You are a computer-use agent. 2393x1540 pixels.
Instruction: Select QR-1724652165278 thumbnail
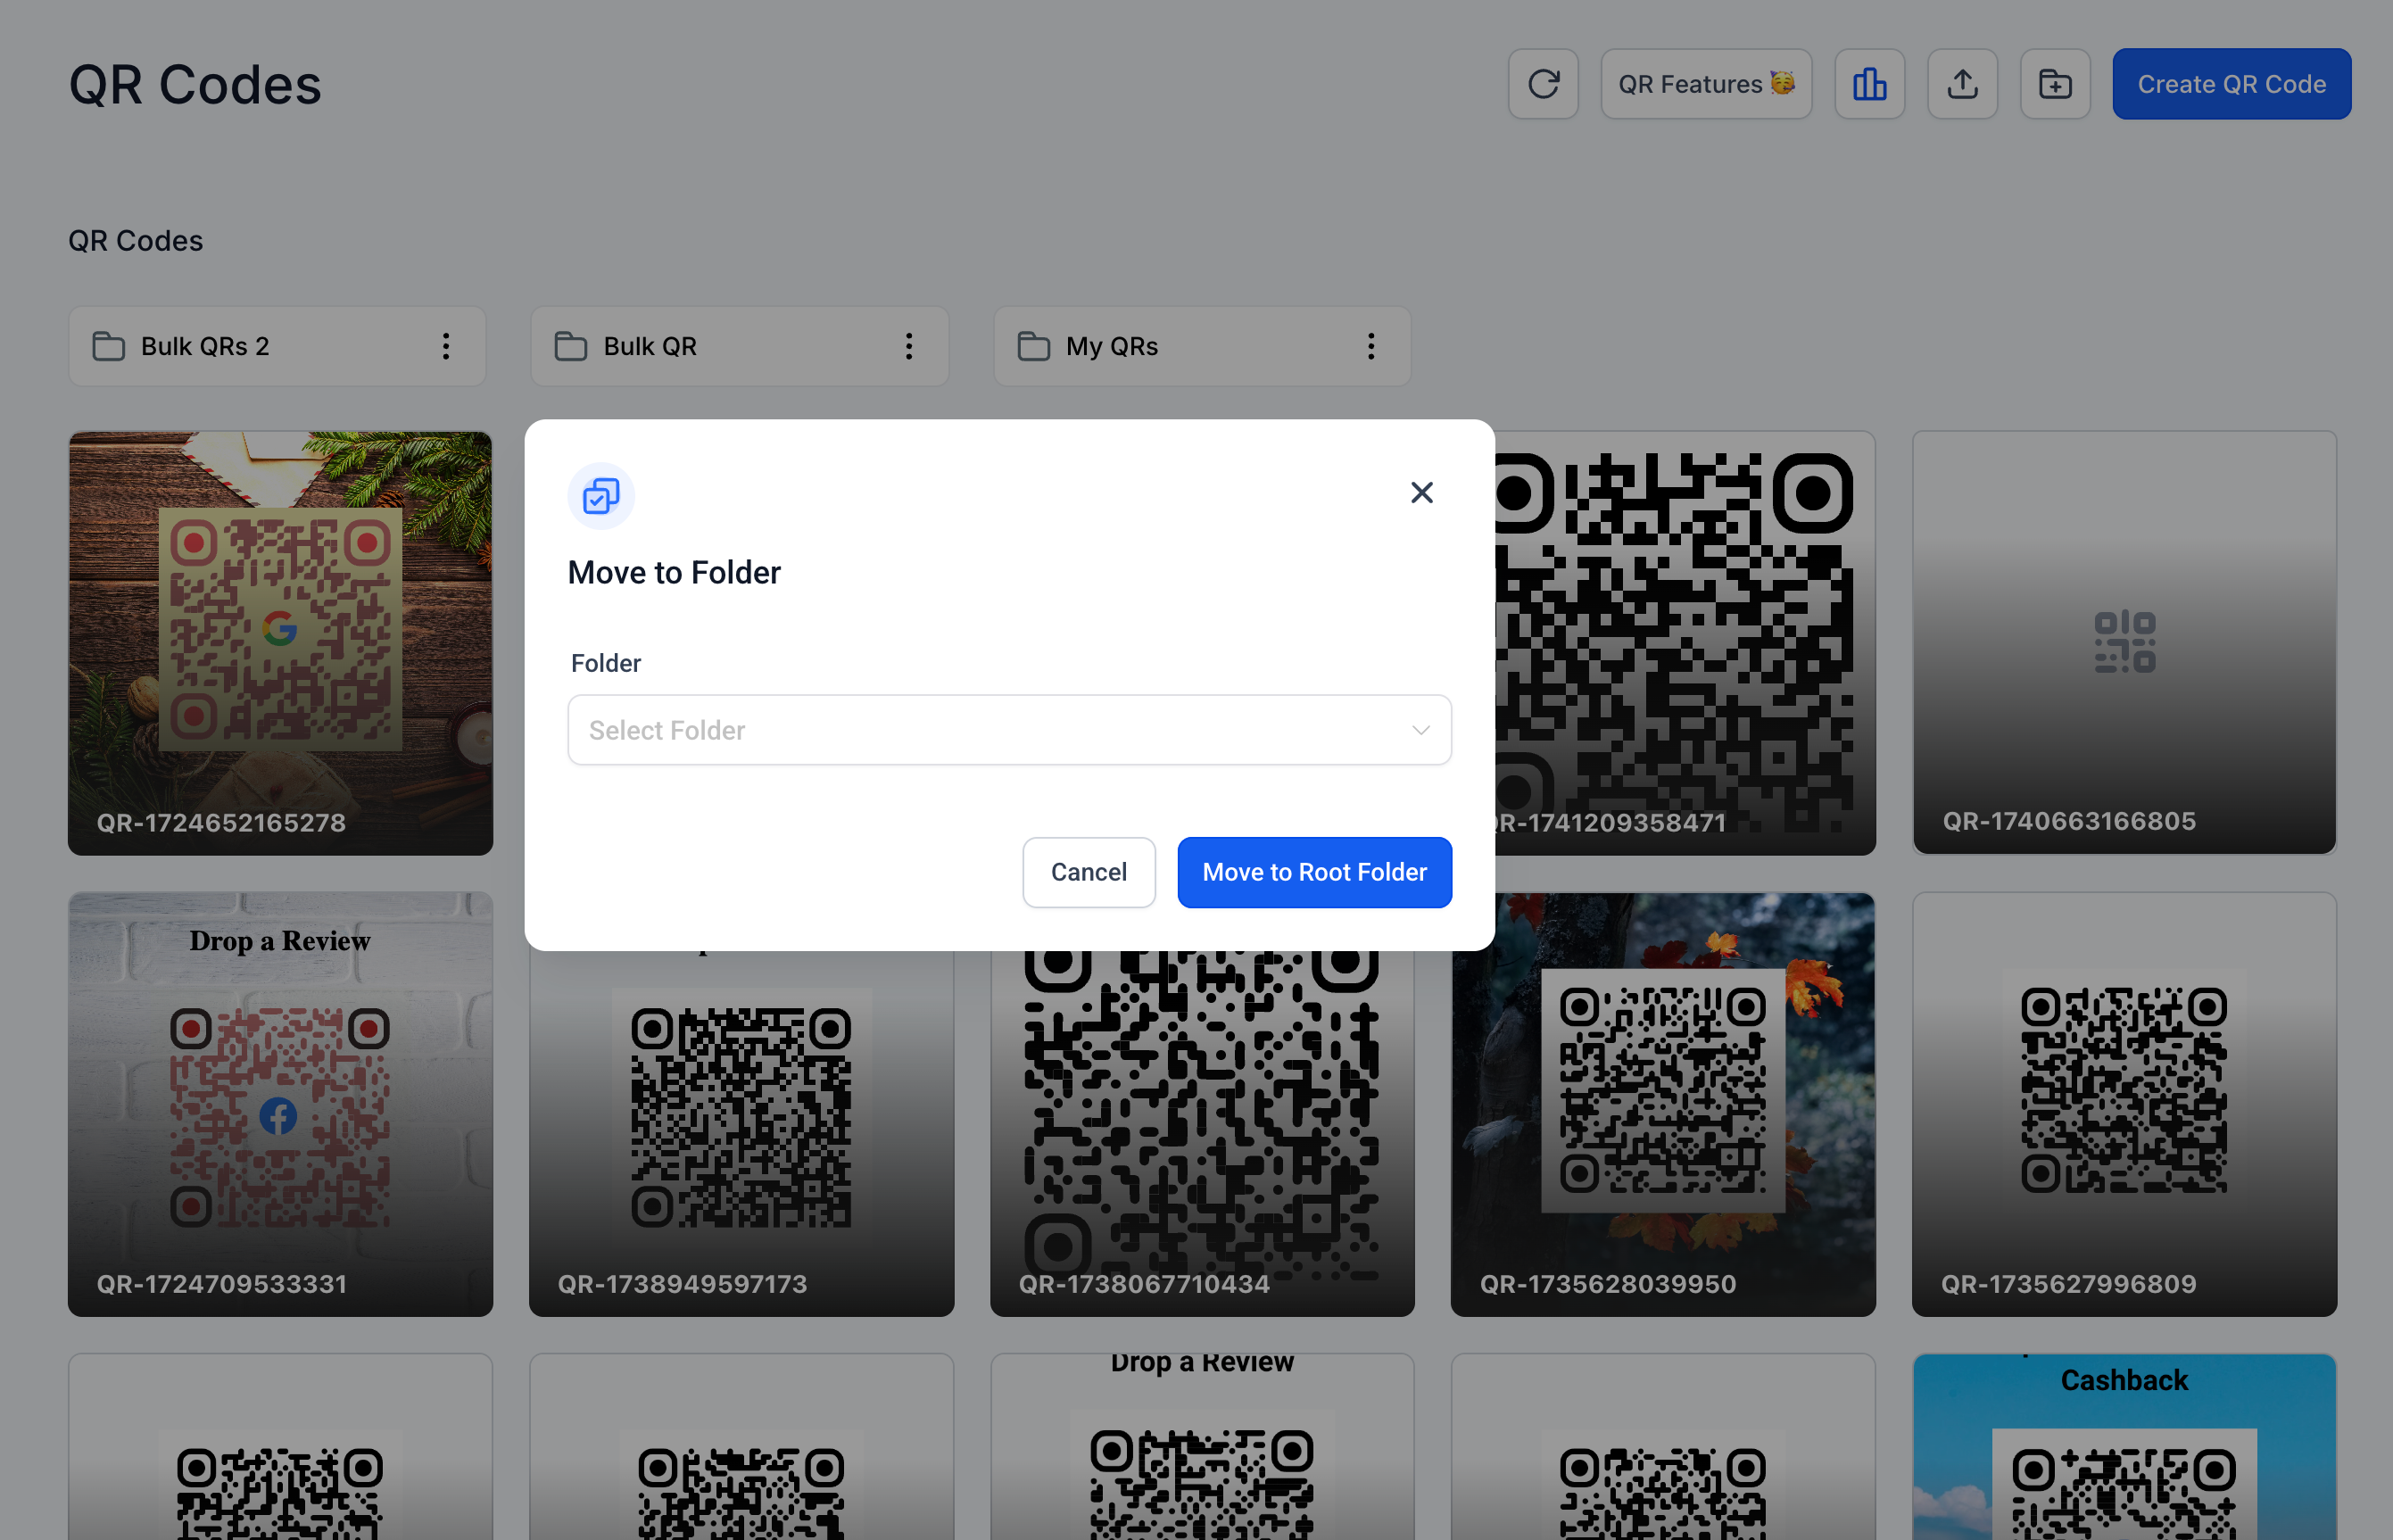tap(280, 643)
